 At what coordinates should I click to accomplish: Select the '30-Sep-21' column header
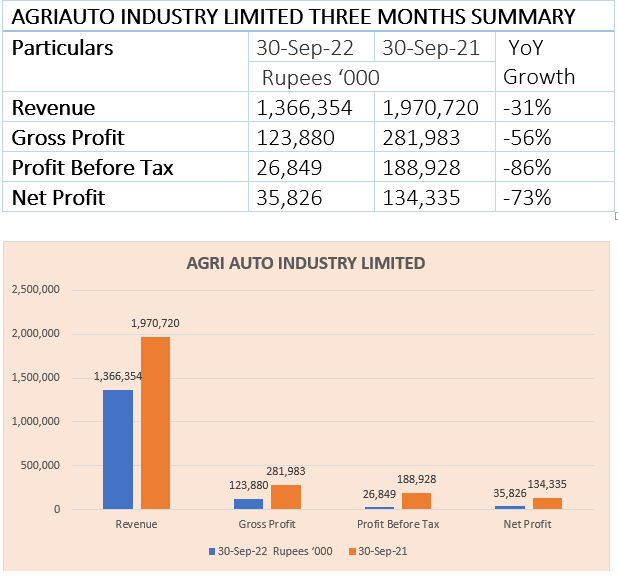(435, 47)
